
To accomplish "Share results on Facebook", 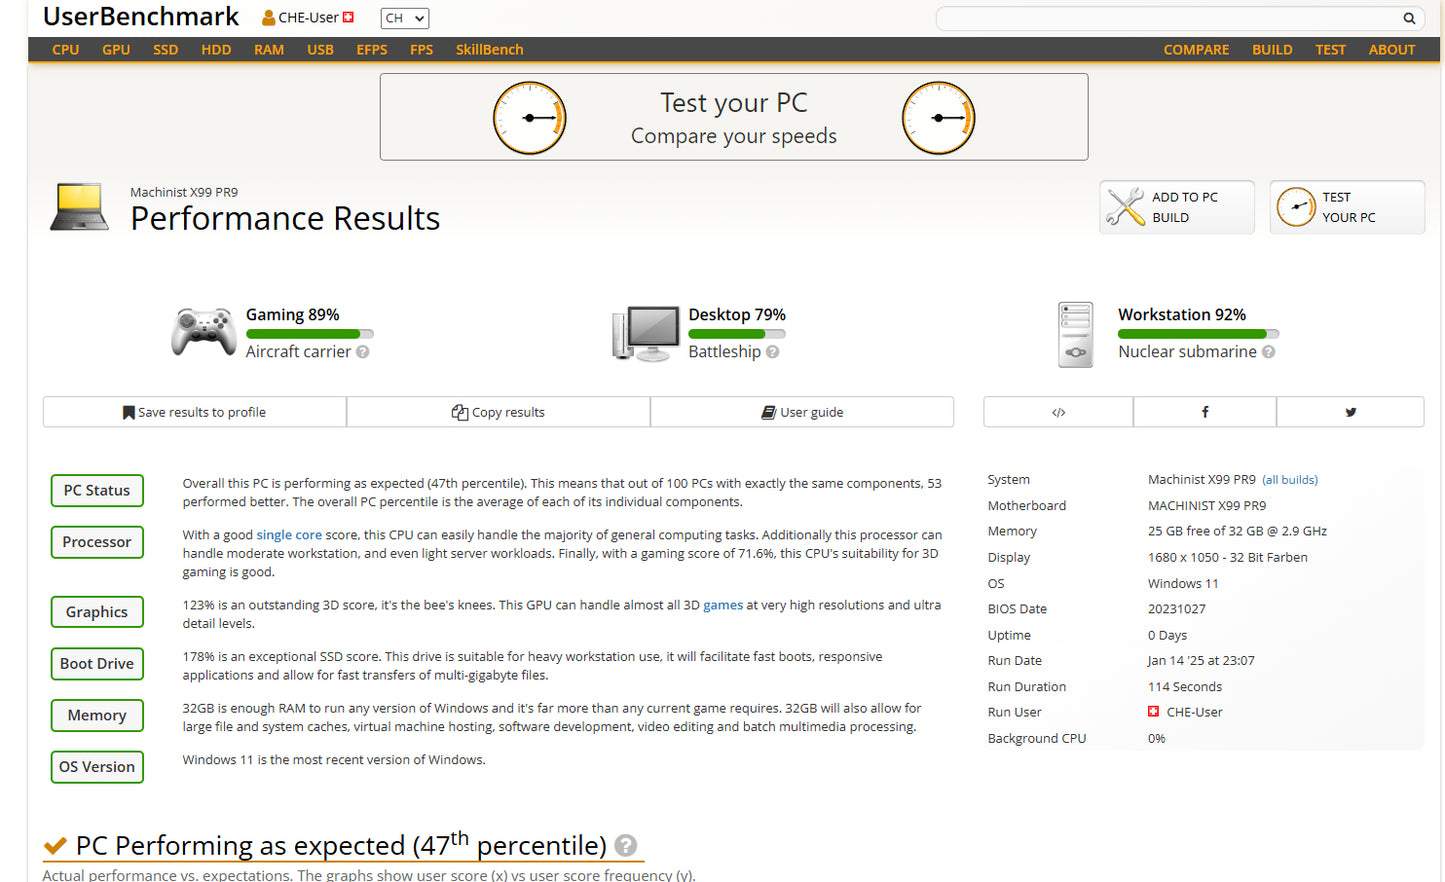I will [x=1205, y=412].
